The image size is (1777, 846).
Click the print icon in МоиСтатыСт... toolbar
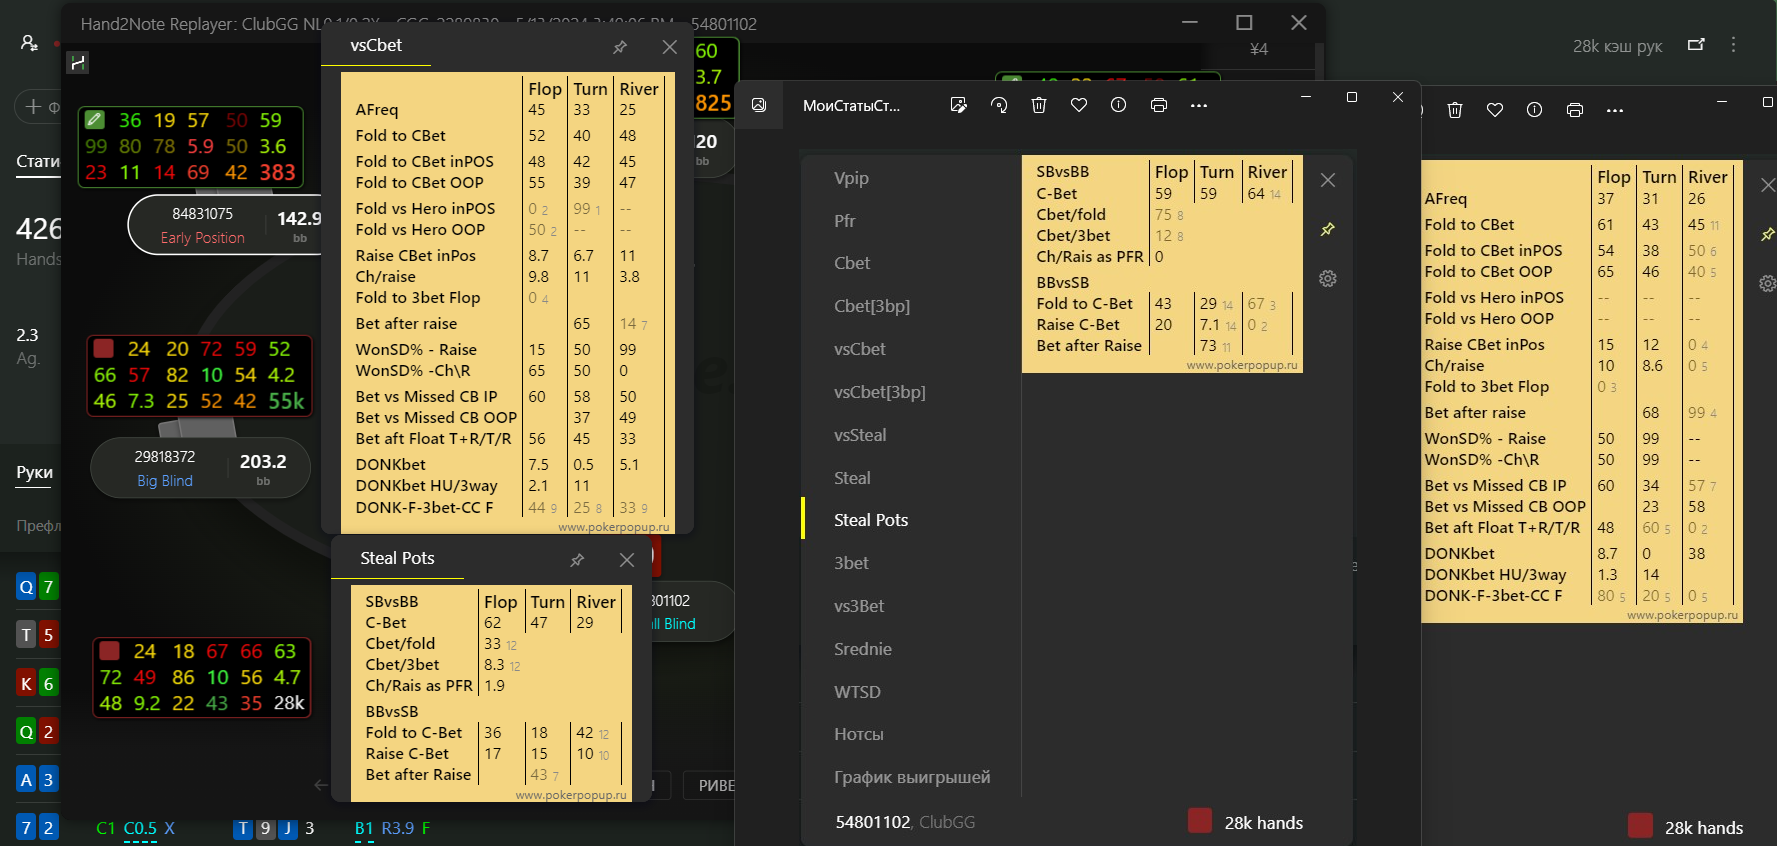click(x=1159, y=105)
